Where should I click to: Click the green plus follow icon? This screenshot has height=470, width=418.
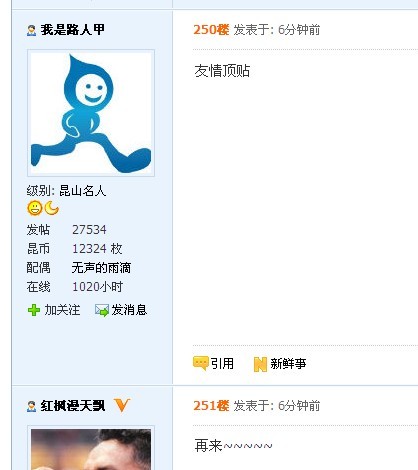[x=34, y=310]
